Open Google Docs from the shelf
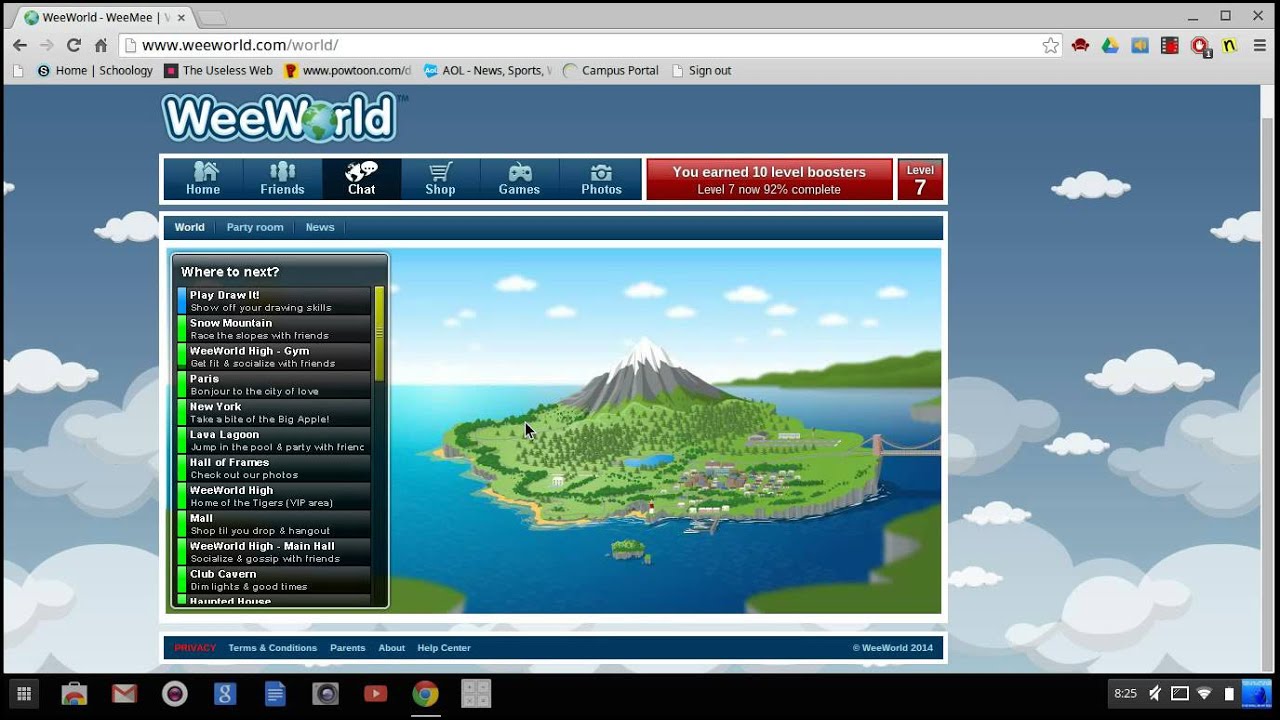Screen dimensions: 1280x720 click(275, 693)
